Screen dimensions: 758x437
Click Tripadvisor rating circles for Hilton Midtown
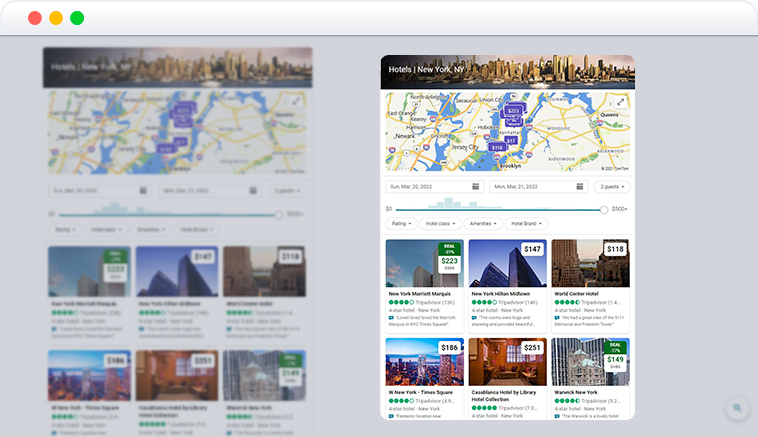(x=484, y=302)
